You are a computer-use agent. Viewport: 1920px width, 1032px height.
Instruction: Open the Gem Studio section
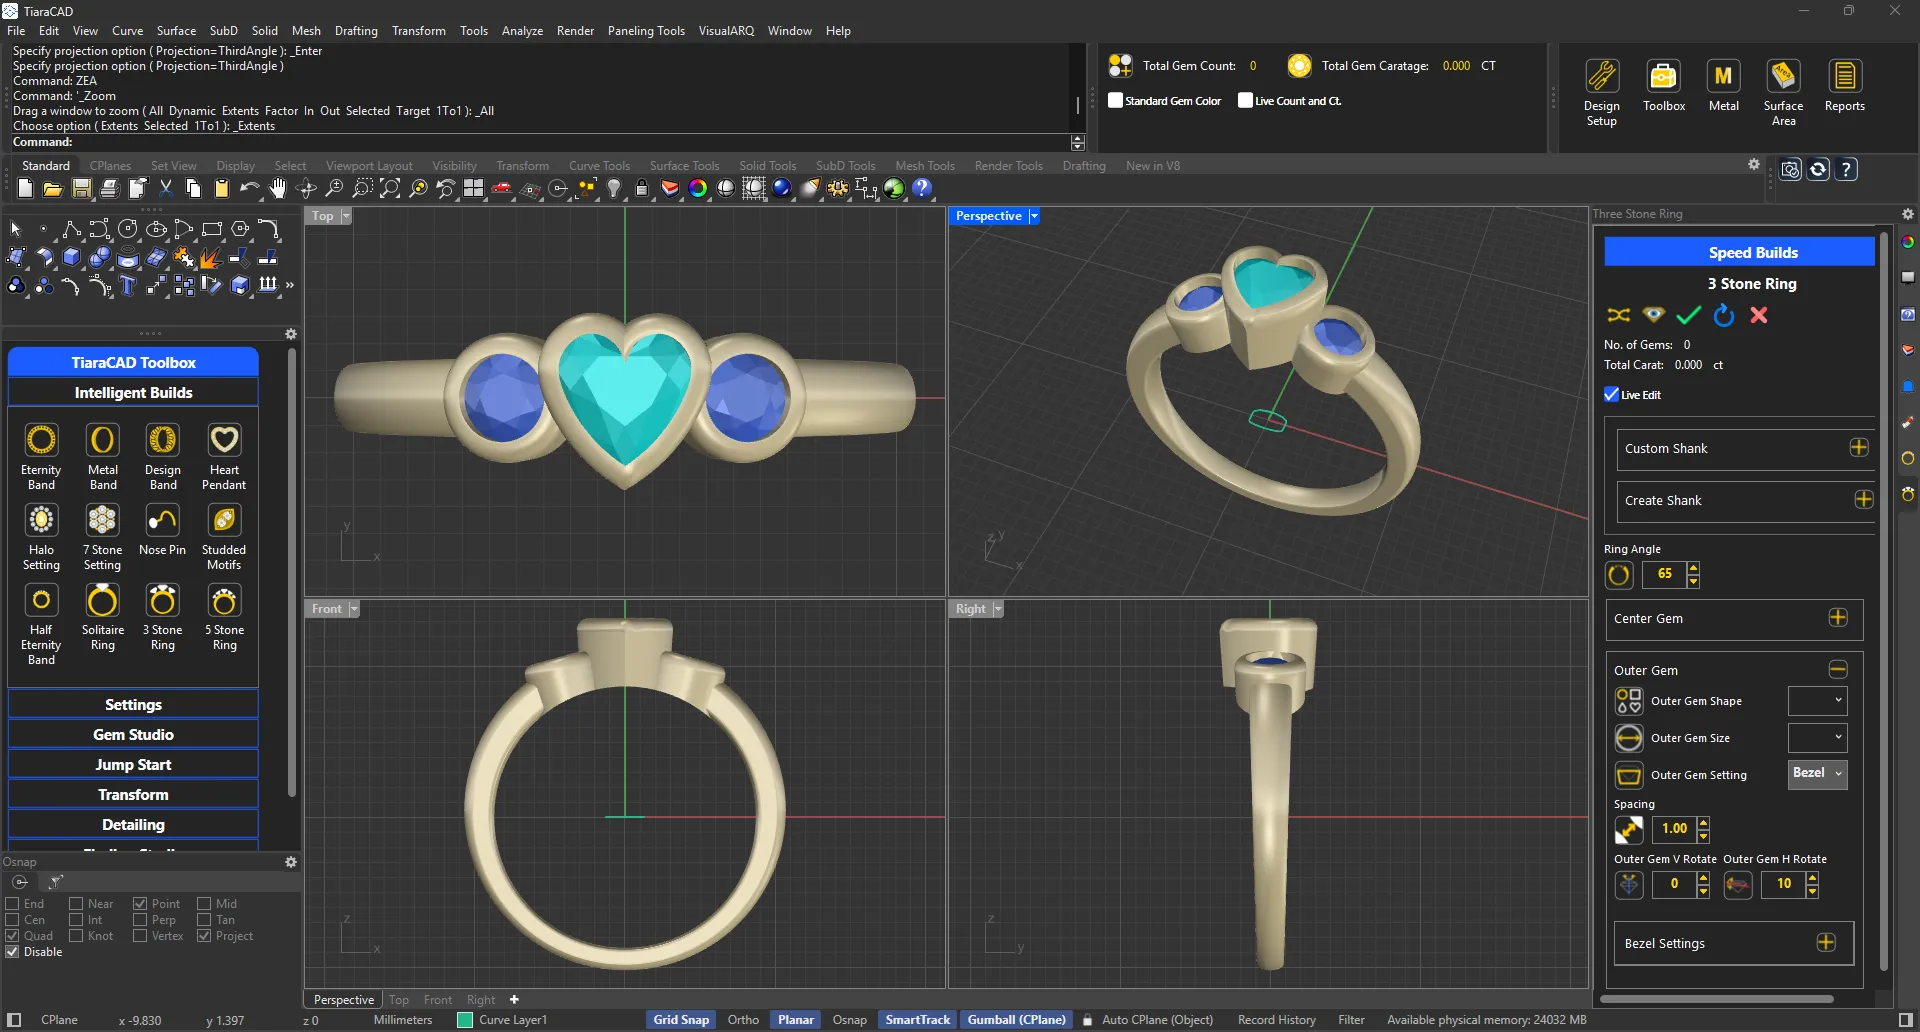click(132, 734)
